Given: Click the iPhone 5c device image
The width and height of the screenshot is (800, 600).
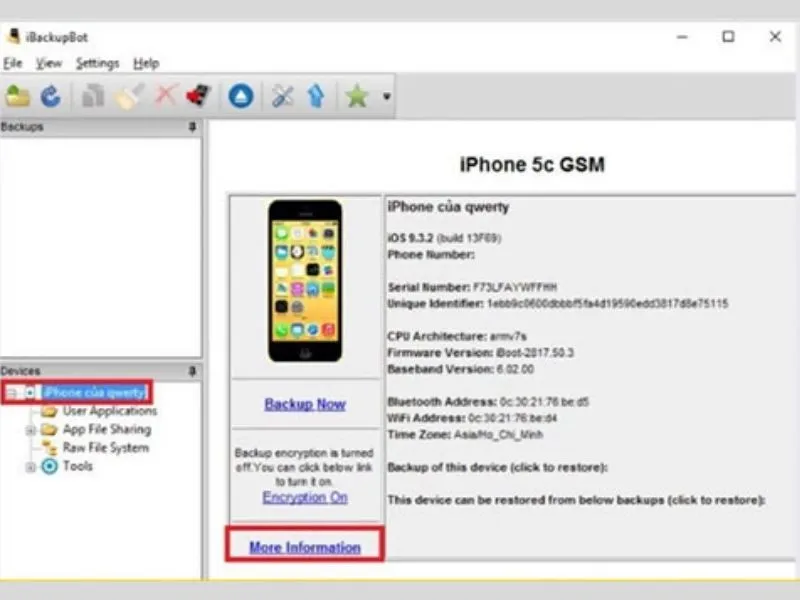Looking at the screenshot, I should tap(305, 281).
